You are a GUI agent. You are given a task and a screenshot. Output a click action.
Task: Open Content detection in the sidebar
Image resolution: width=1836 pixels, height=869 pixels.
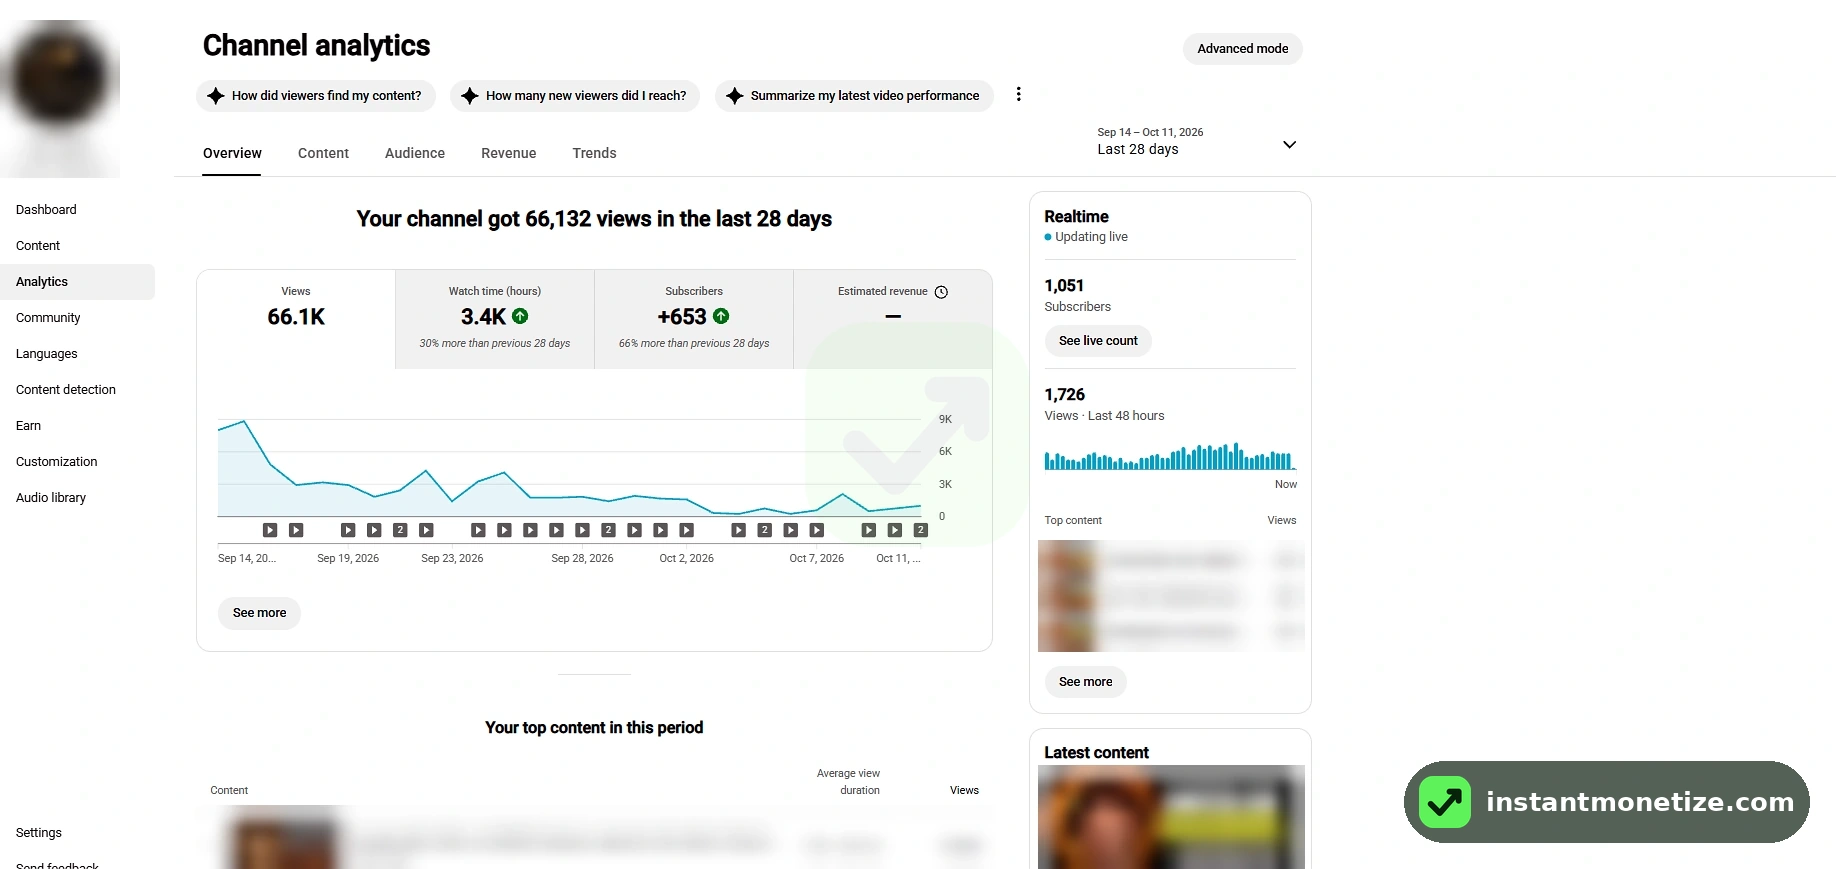coord(78,390)
